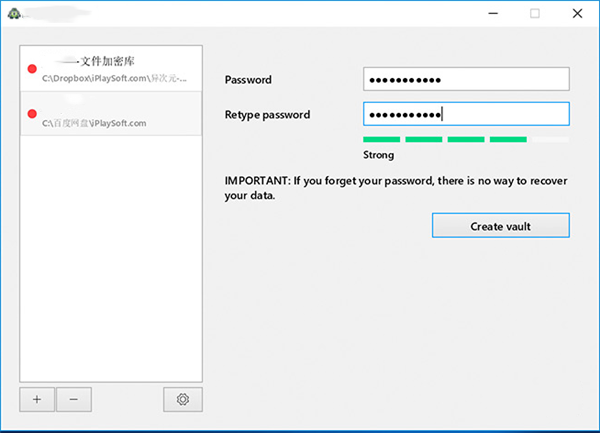Click the Strong strength label
This screenshot has width=600, height=433.
(378, 155)
